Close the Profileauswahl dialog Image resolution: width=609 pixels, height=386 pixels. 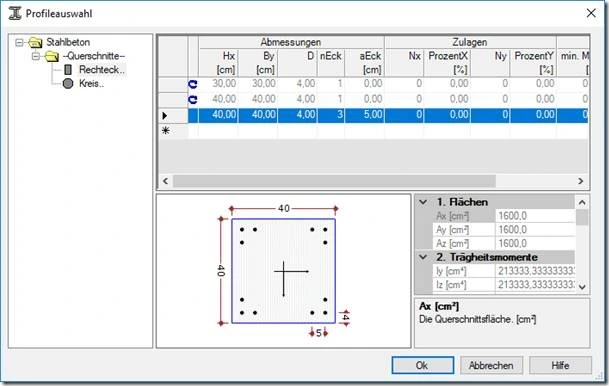point(591,13)
